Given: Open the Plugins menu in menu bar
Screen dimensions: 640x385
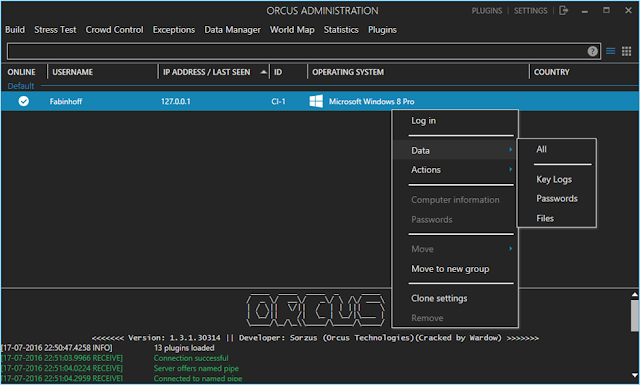Looking at the screenshot, I should coord(382,30).
